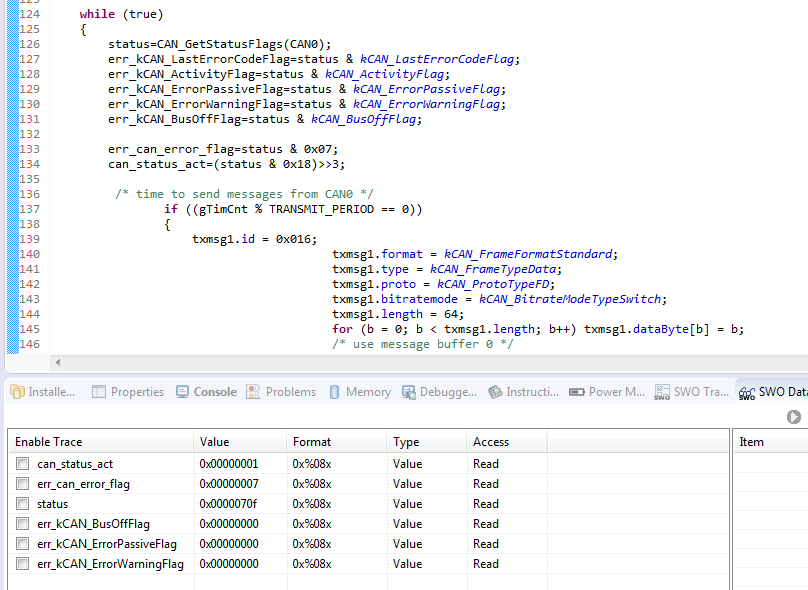
Task: Click kCAN_FrameFormatStandard in the code
Action: click(528, 254)
